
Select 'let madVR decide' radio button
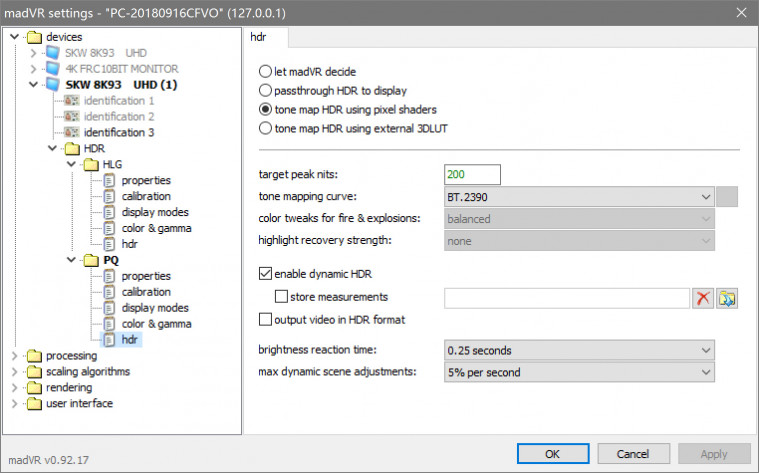265,72
